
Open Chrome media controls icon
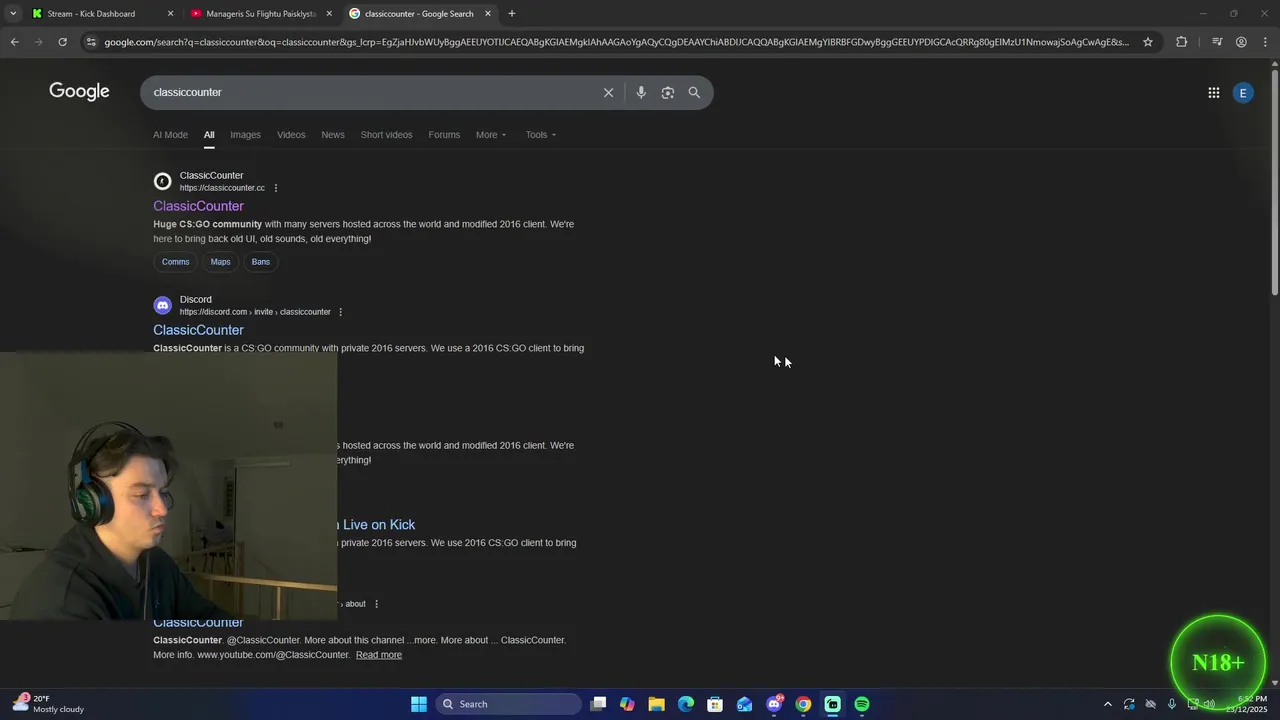(x=1217, y=42)
